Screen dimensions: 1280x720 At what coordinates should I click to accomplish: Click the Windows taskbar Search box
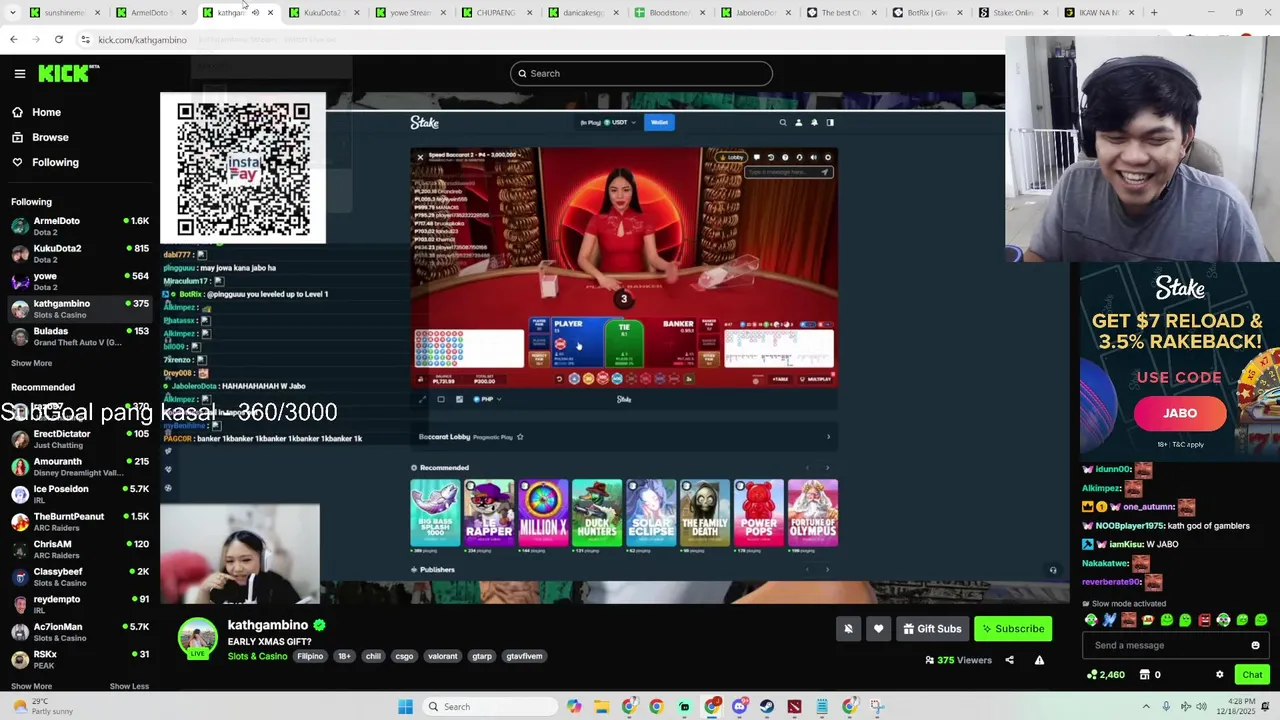[490, 707]
